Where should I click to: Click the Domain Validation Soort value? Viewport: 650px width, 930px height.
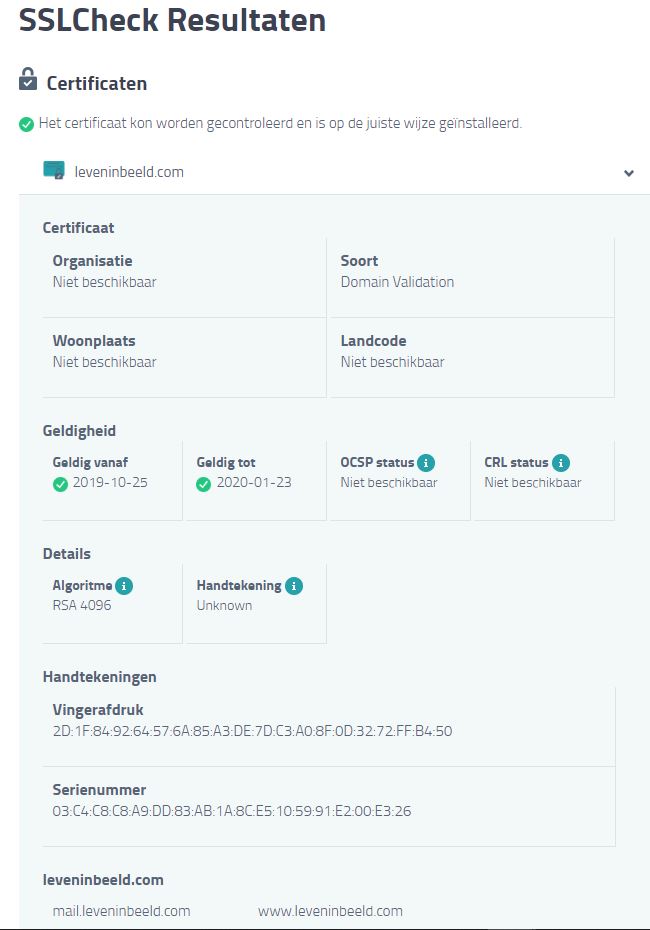coord(397,282)
